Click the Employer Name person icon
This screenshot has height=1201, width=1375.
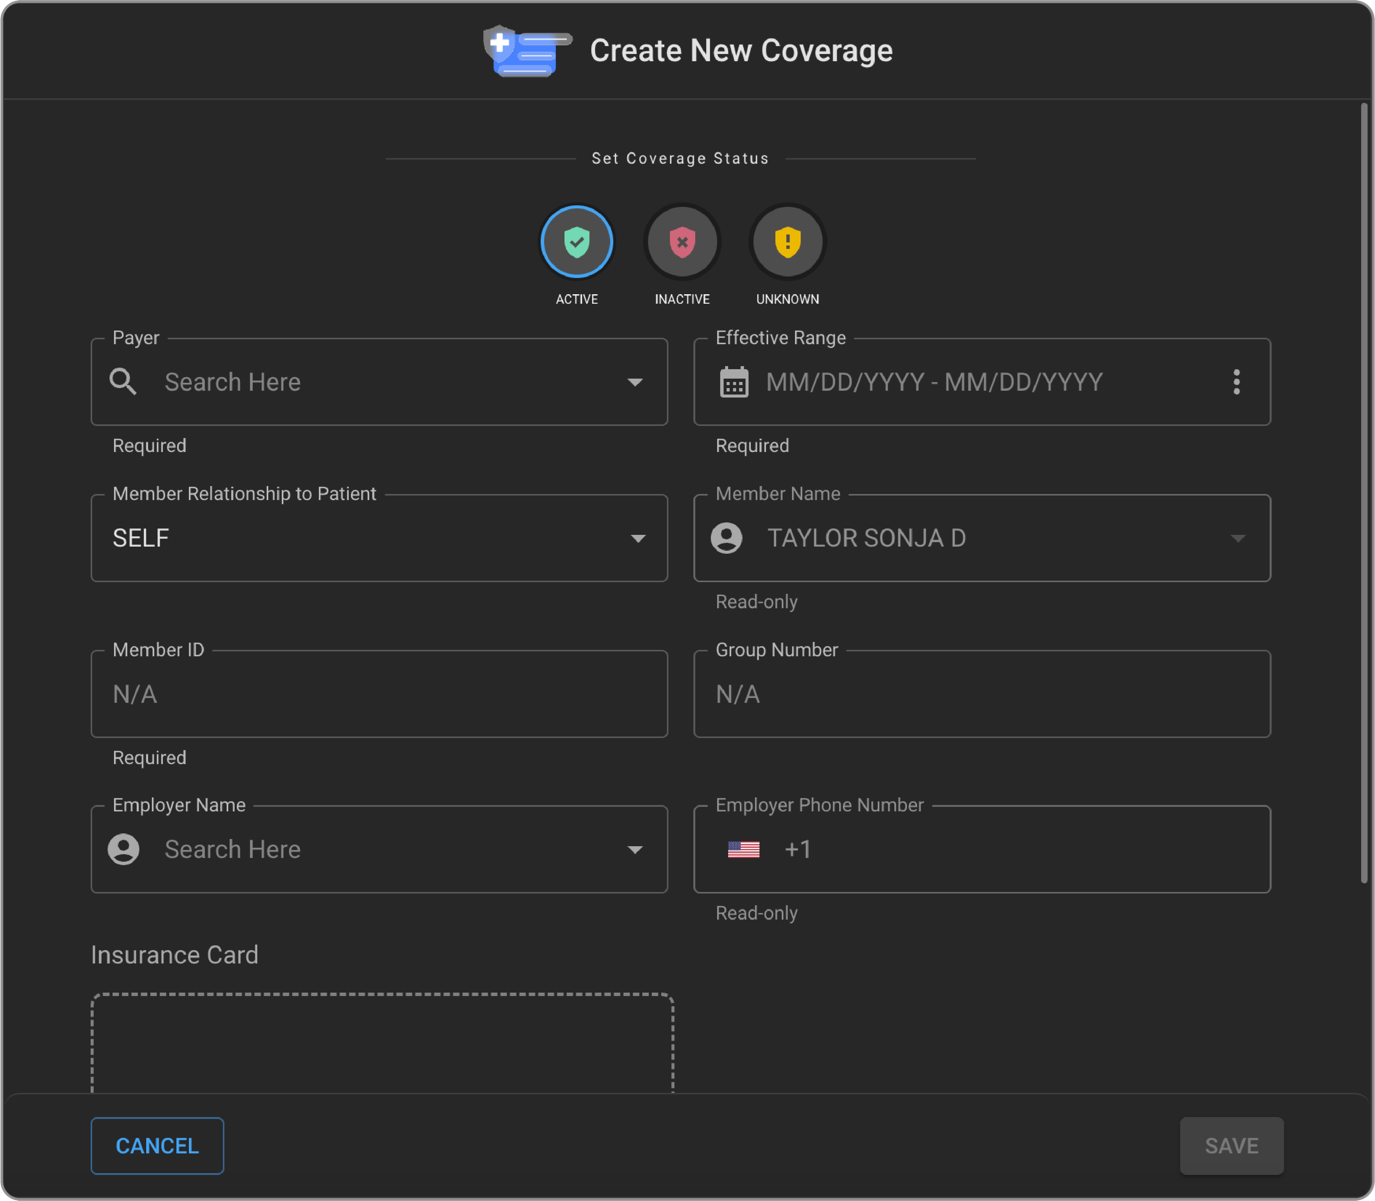pos(123,849)
